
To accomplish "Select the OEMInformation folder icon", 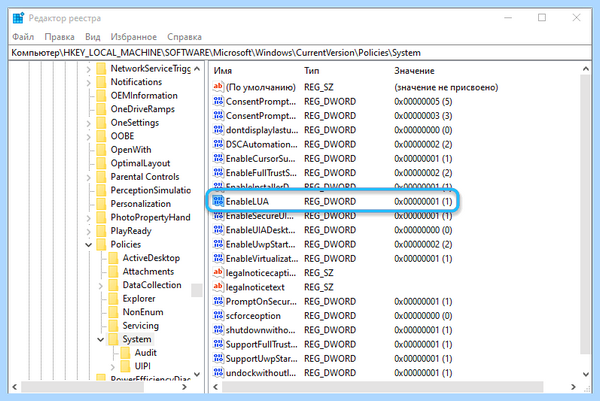I will click(101, 96).
